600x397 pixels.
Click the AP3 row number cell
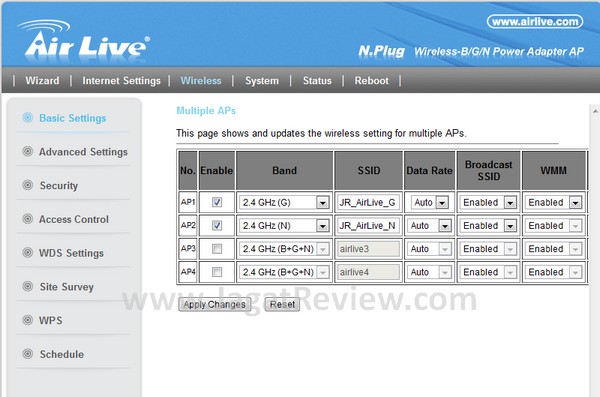(188, 249)
